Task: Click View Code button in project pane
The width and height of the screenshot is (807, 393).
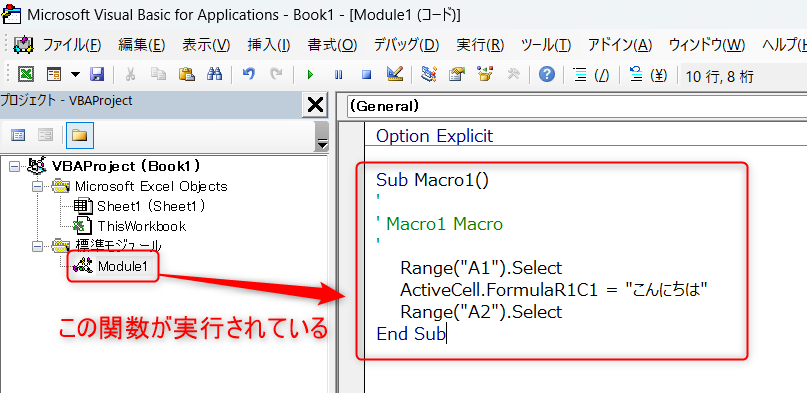Action: [x=18, y=135]
